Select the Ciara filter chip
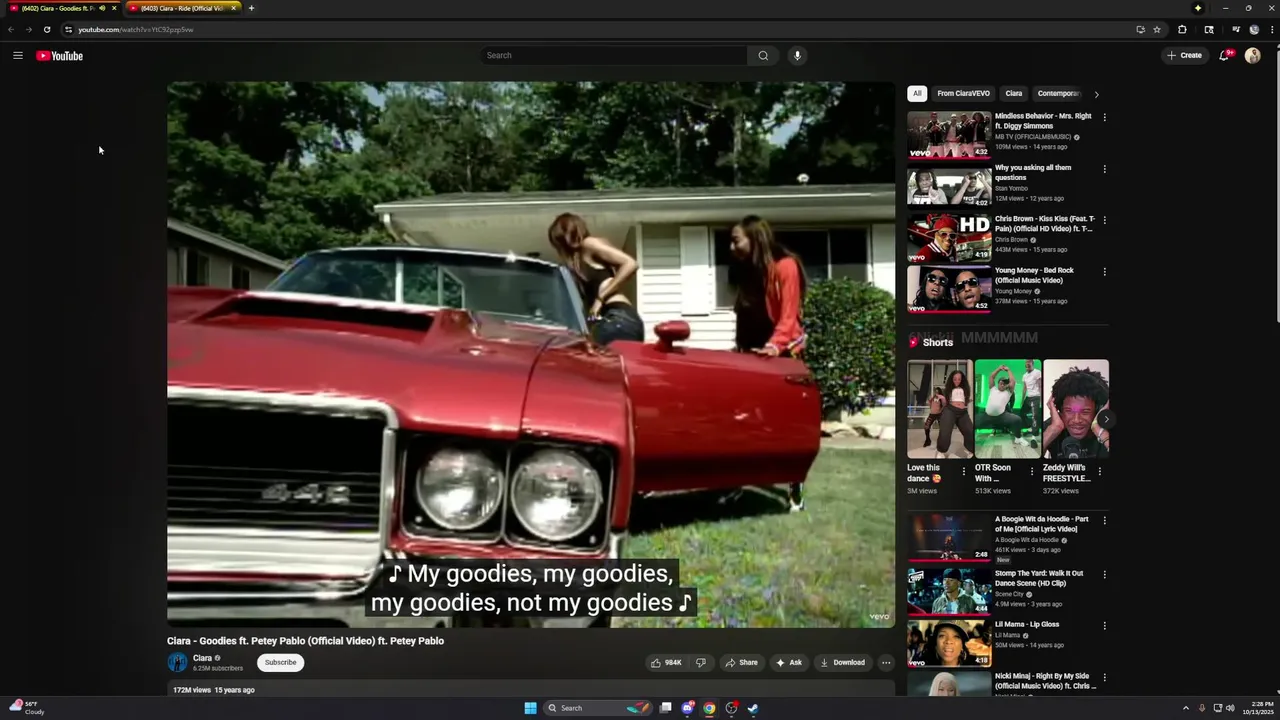This screenshot has width=1280, height=720. (1014, 94)
